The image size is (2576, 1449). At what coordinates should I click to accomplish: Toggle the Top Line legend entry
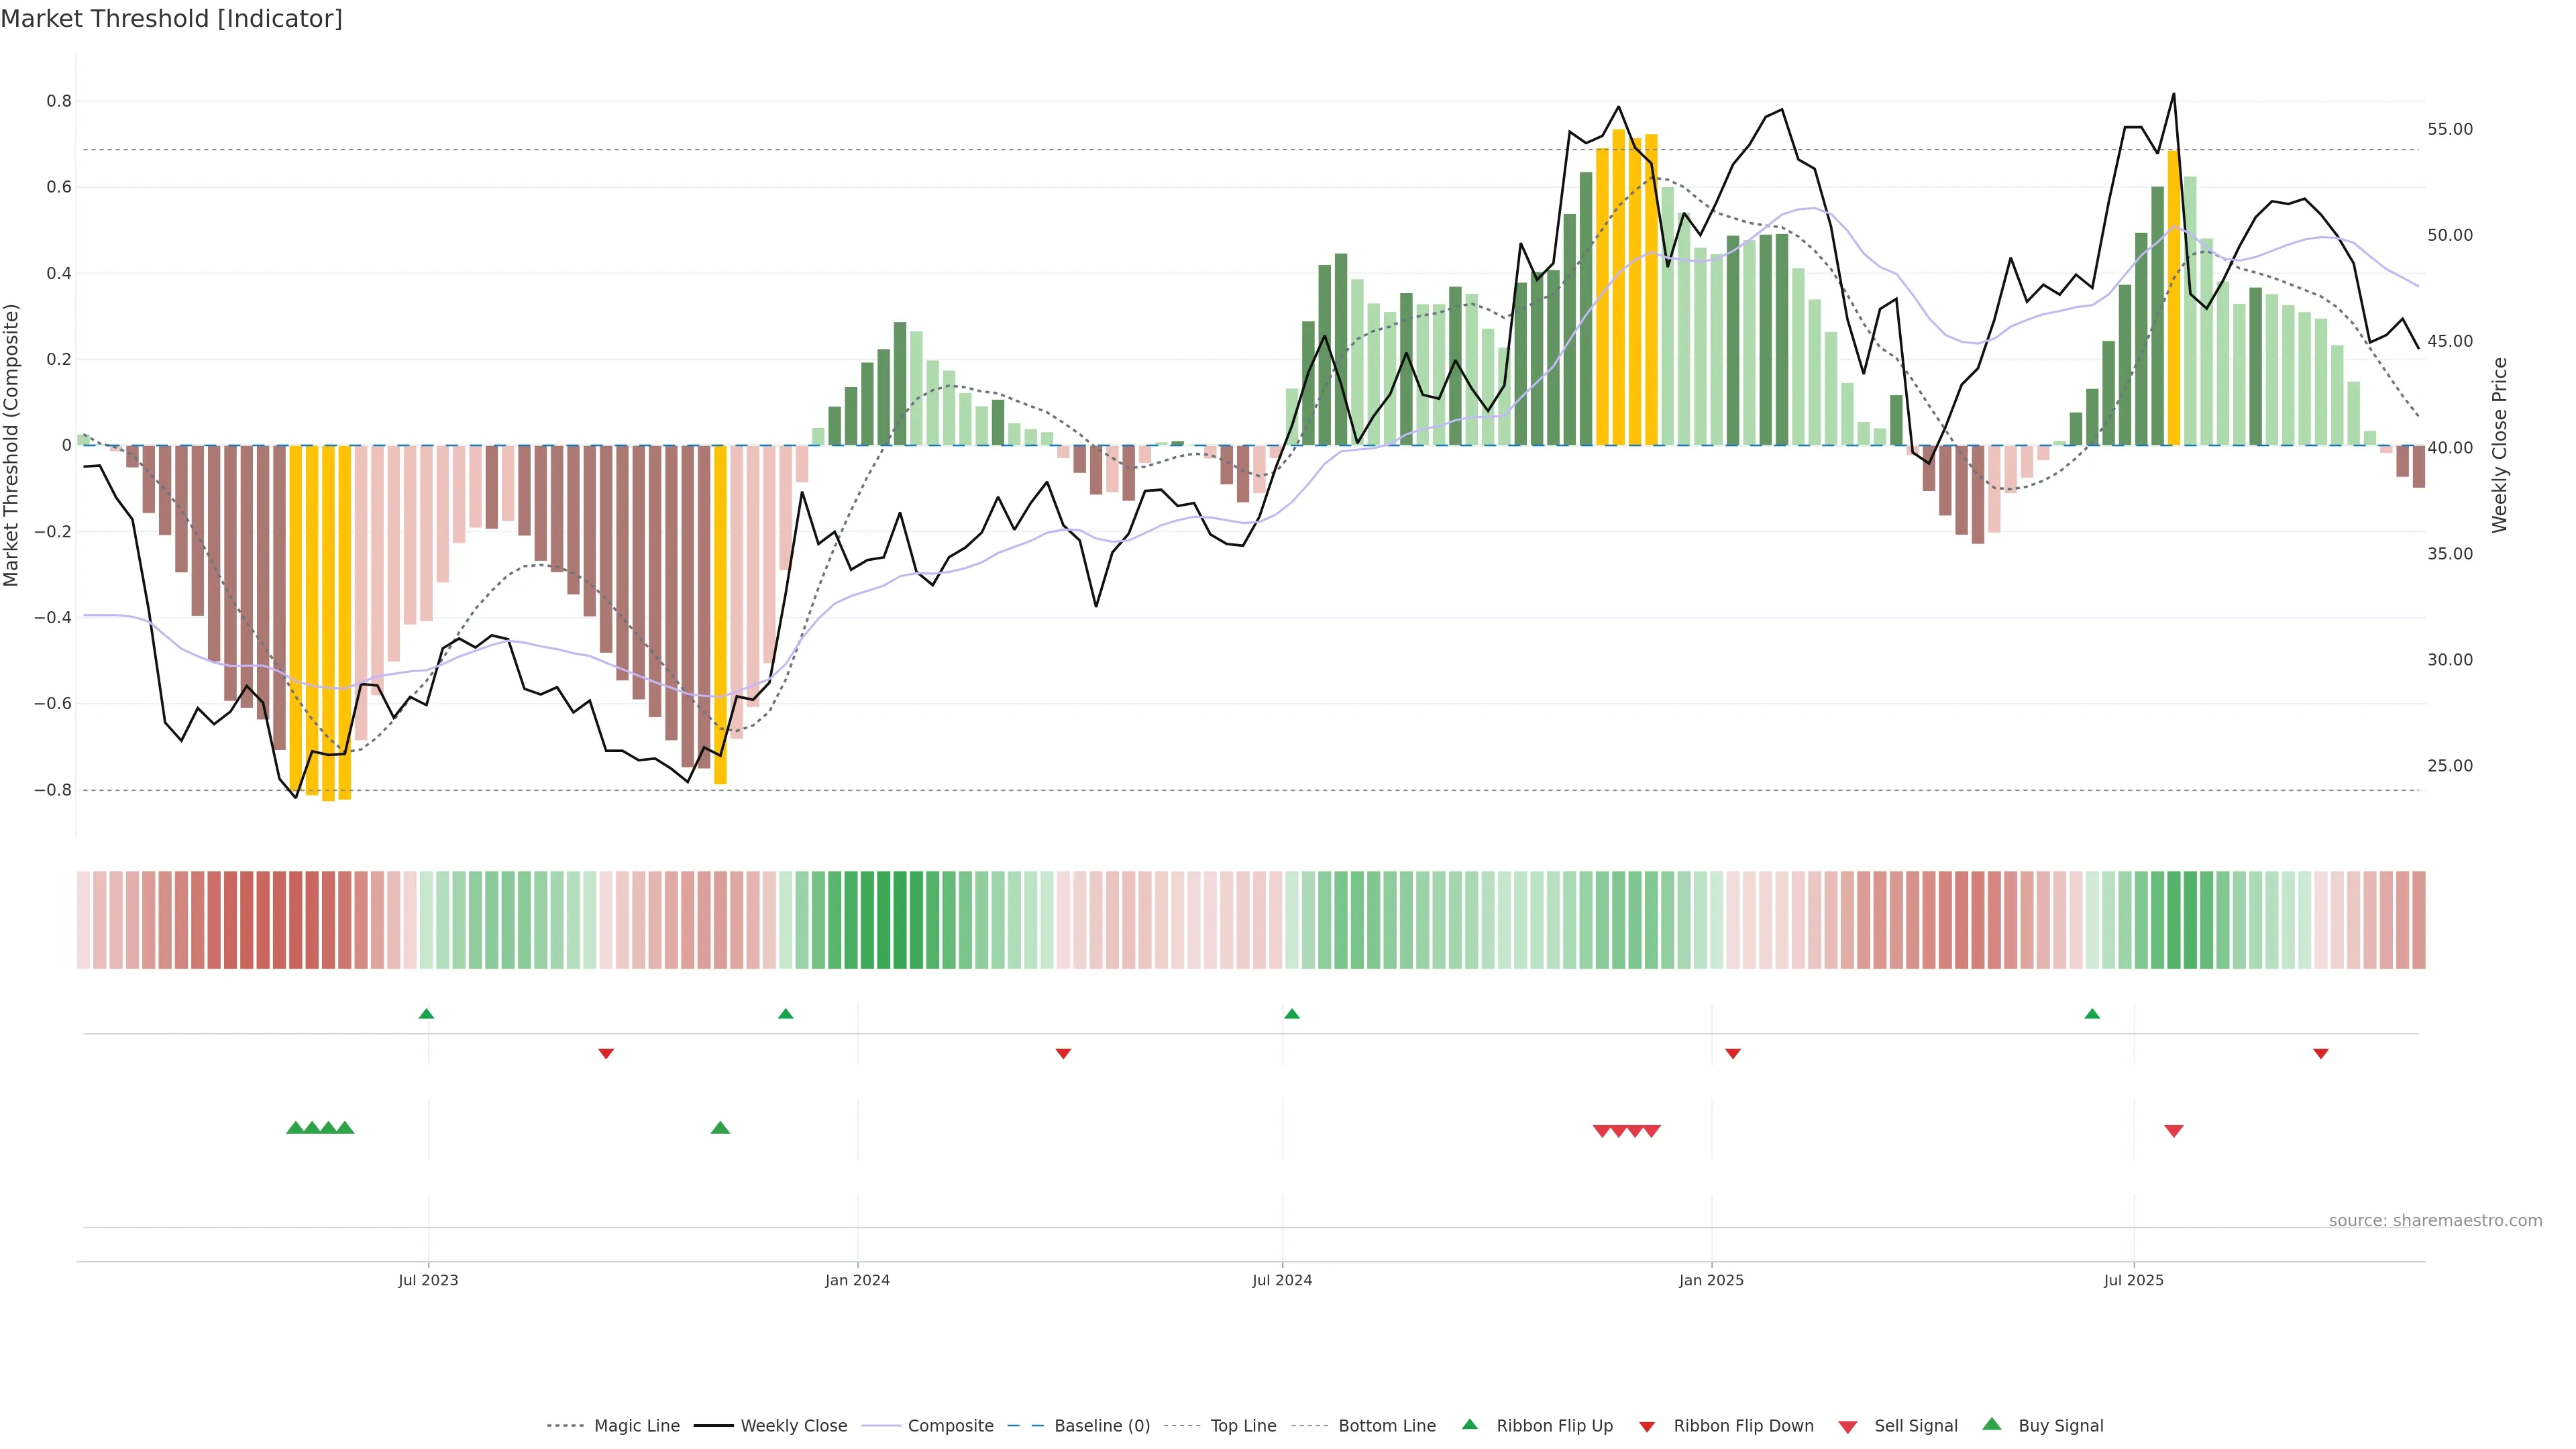1243,1426
